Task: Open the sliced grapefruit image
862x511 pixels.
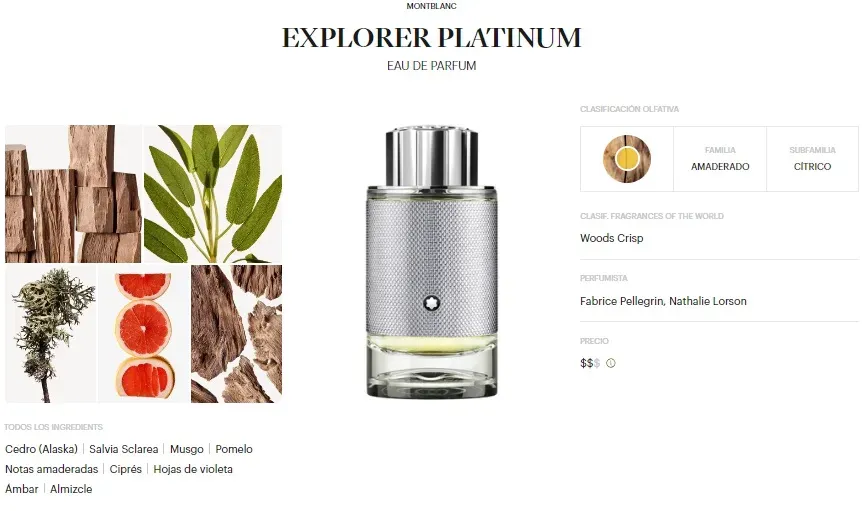Action: [143, 334]
